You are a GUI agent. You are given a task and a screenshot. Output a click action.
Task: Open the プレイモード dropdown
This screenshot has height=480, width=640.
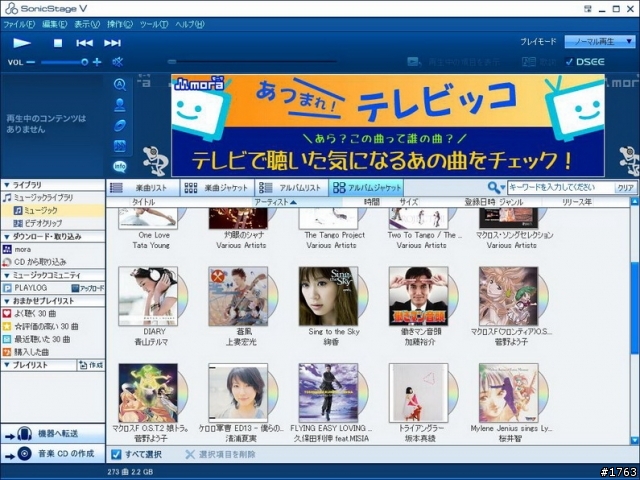pyautogui.click(x=600, y=42)
